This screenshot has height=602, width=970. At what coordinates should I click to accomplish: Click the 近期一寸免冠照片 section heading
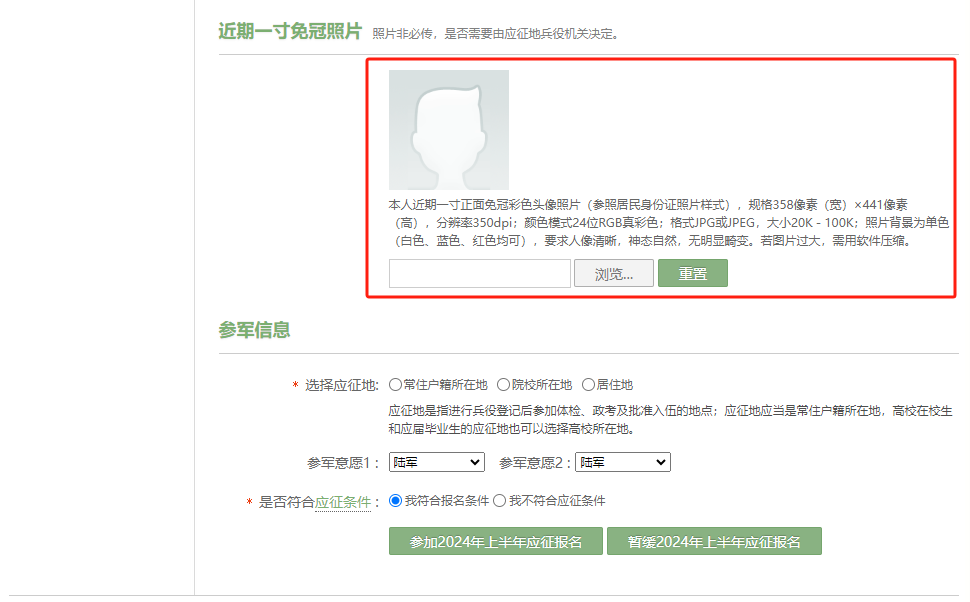pyautogui.click(x=290, y=31)
